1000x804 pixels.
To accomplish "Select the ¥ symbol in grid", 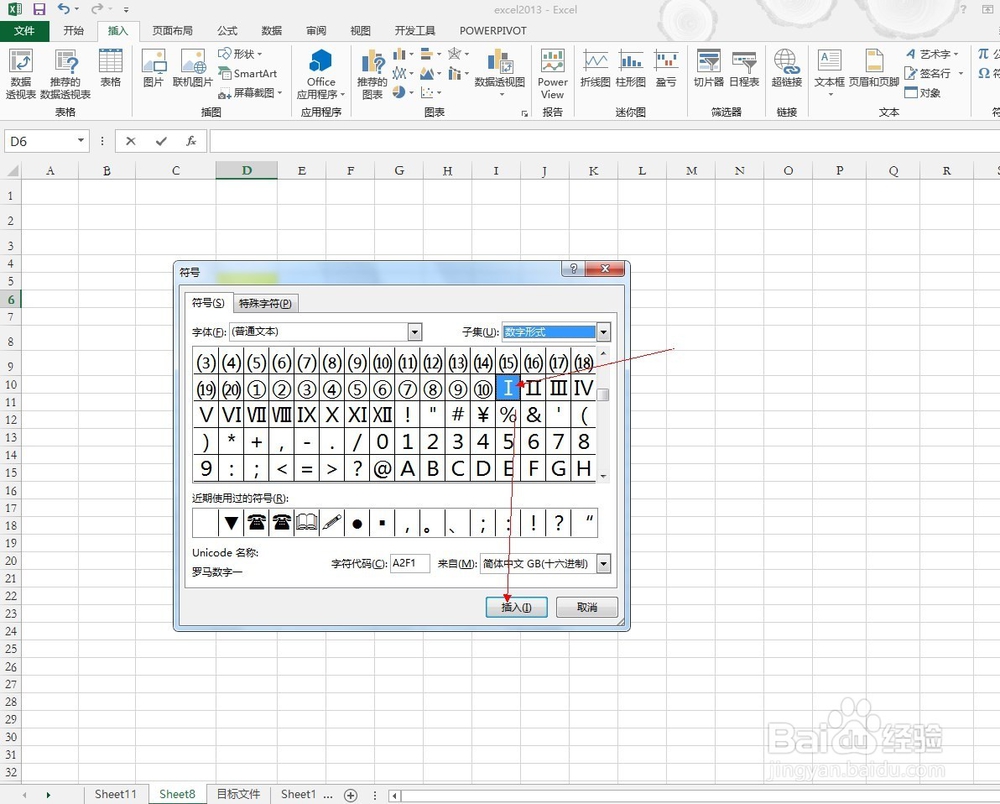I will coord(483,414).
